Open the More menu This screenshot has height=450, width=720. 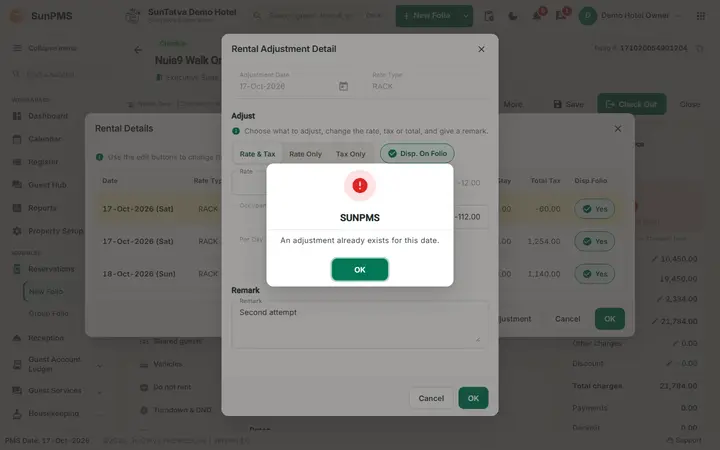click(x=513, y=105)
